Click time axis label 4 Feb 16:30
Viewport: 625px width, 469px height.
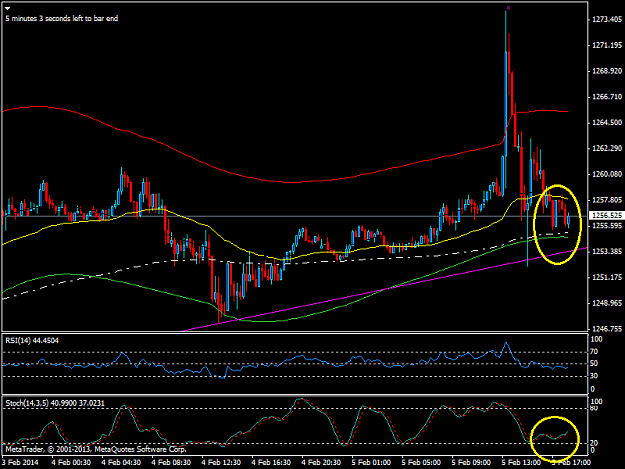tap(271, 463)
